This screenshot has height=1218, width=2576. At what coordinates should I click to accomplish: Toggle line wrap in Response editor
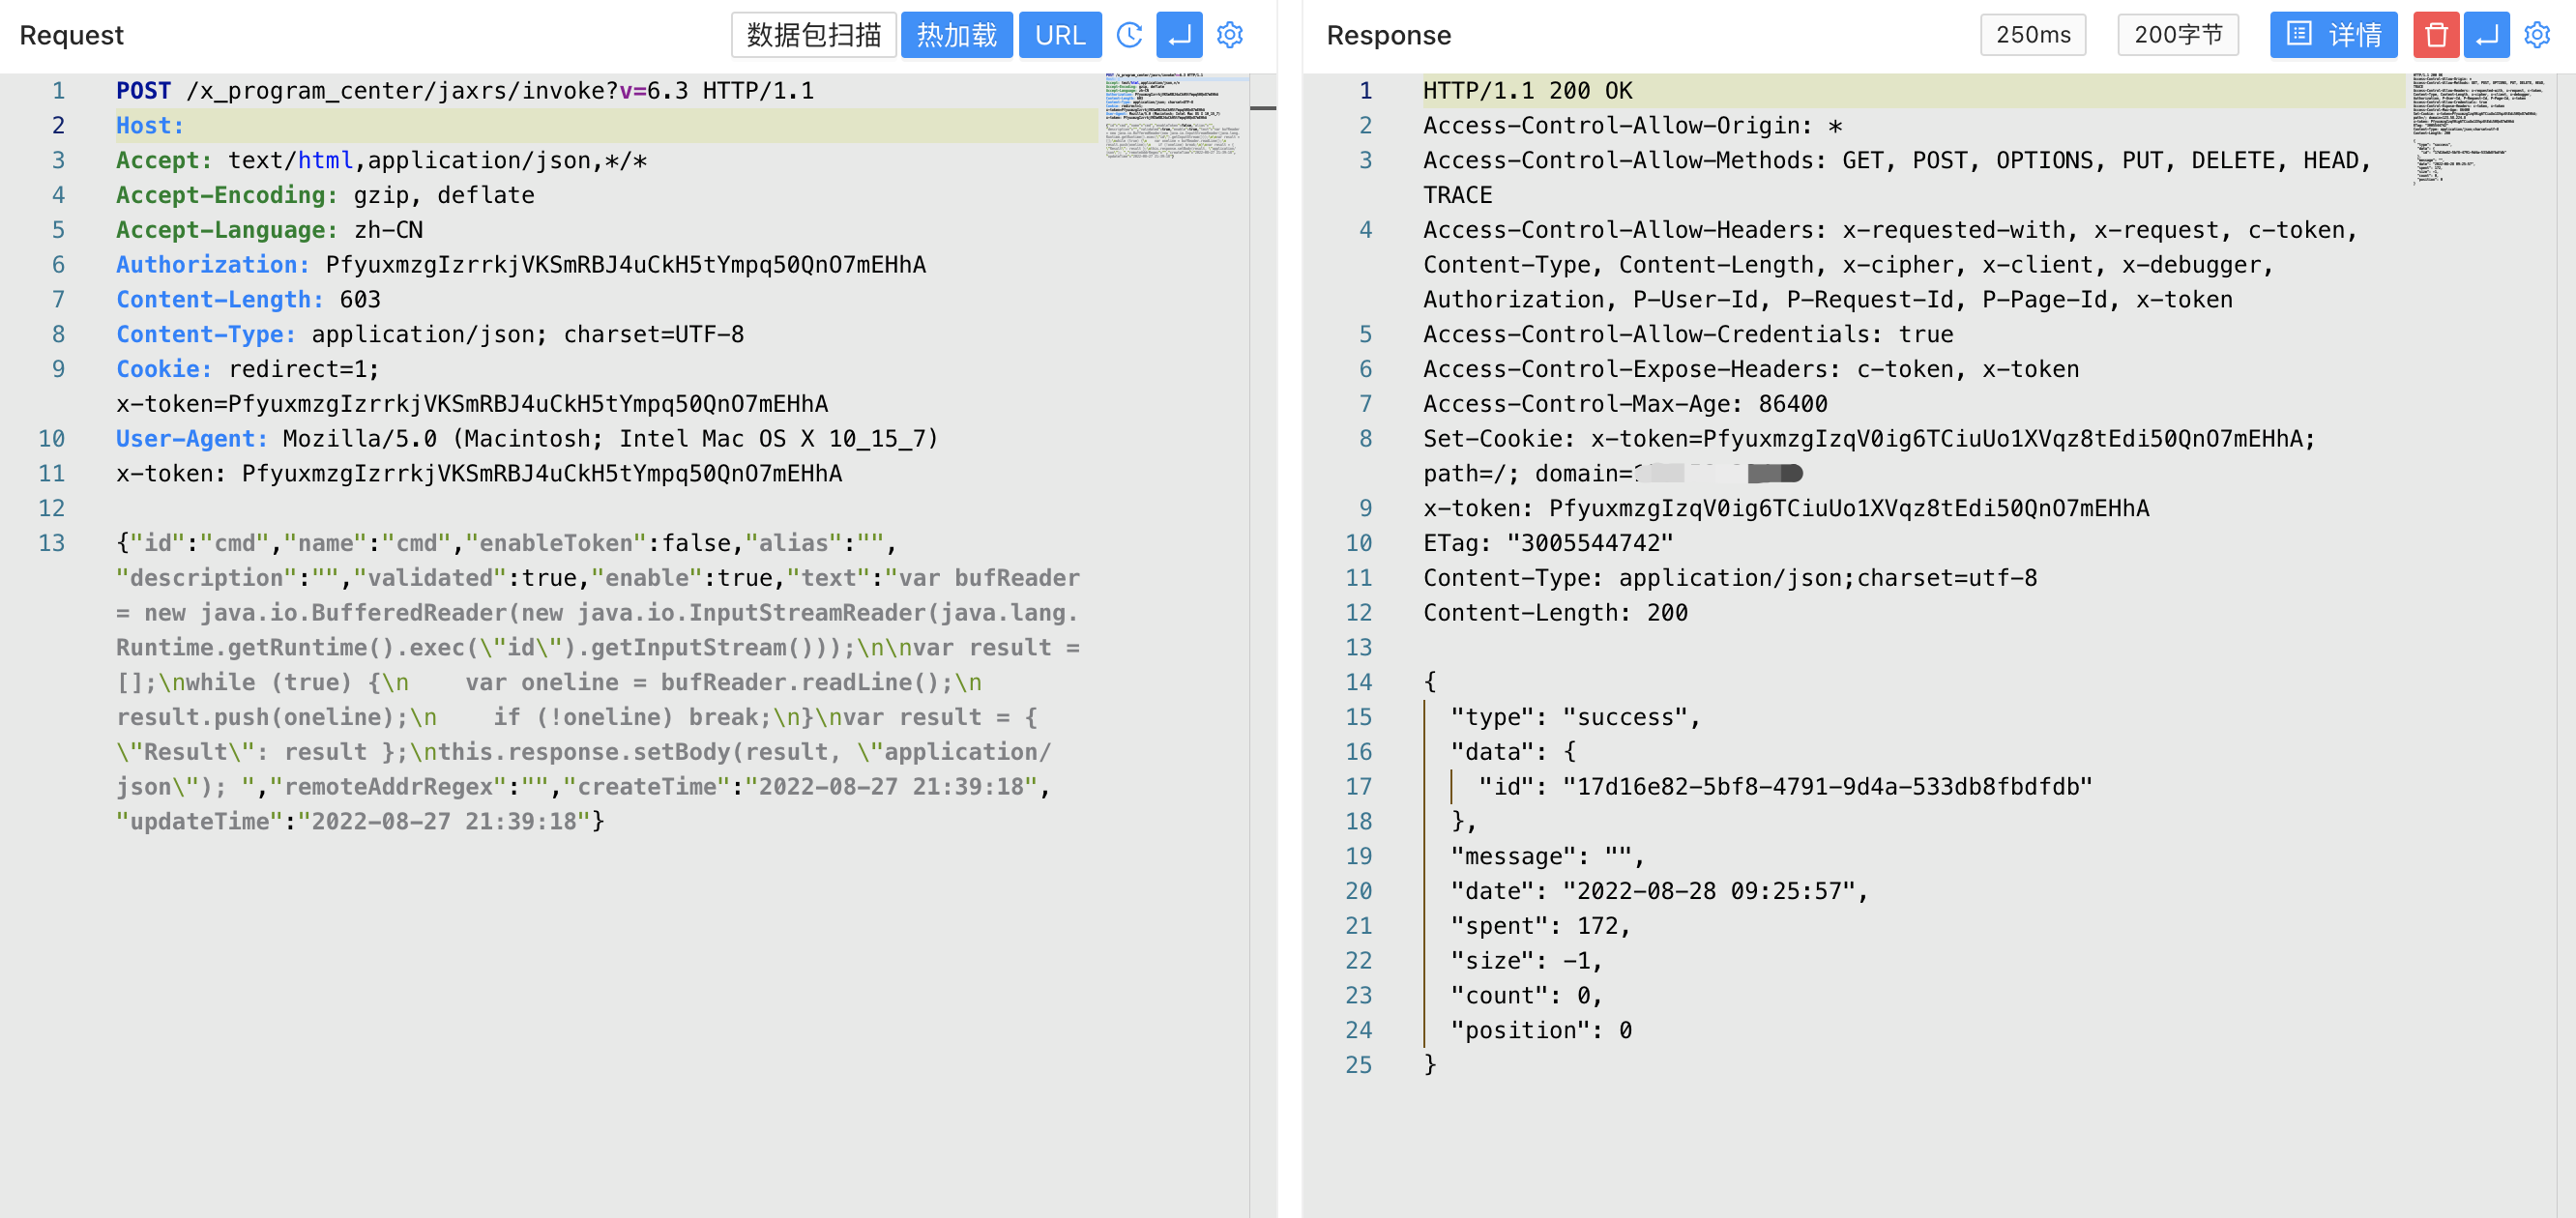point(2486,35)
